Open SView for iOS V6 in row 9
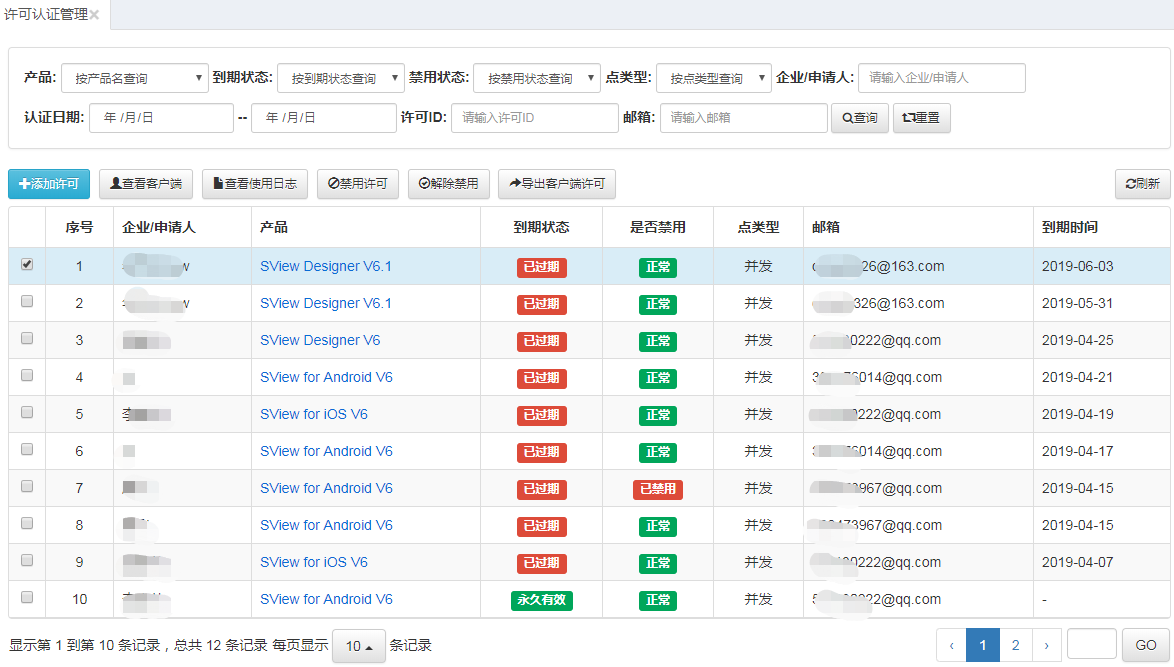1174x667 pixels. tap(314, 562)
